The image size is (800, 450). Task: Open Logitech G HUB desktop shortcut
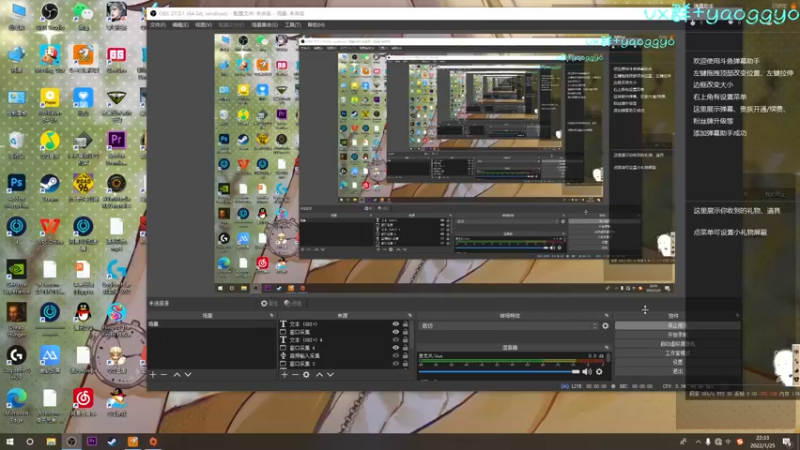click(16, 363)
